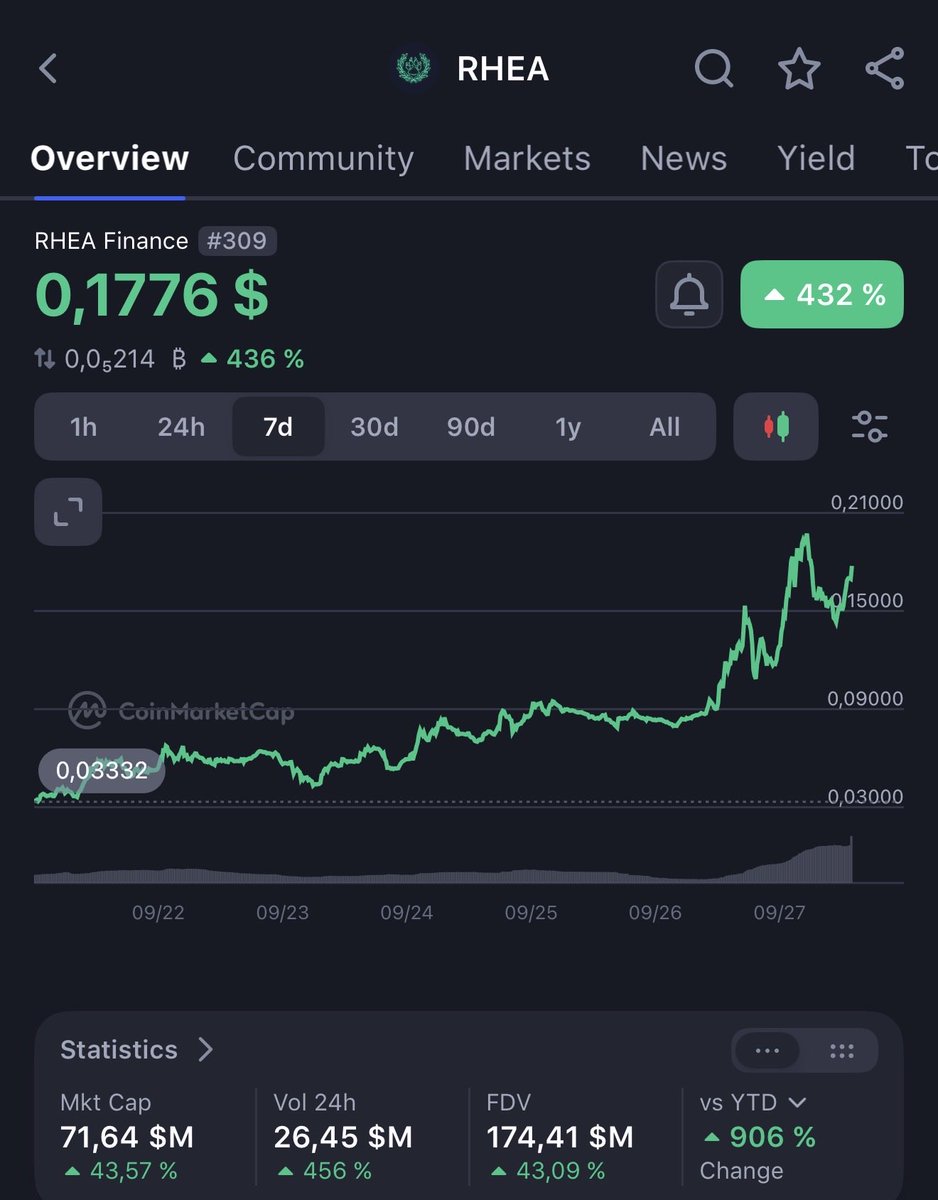This screenshot has height=1200, width=938.
Task: Tap the RHEA Finance name
Action: (x=111, y=241)
